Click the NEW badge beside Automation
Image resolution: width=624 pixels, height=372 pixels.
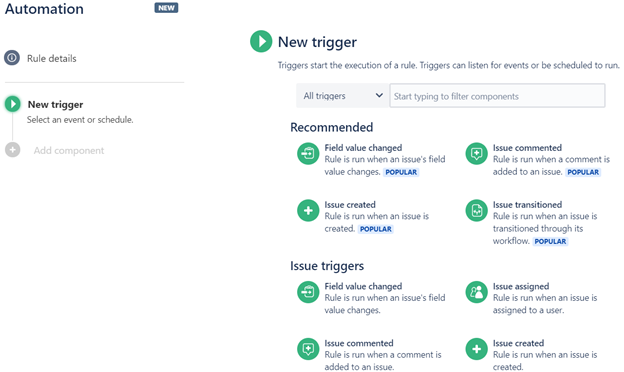(x=166, y=8)
